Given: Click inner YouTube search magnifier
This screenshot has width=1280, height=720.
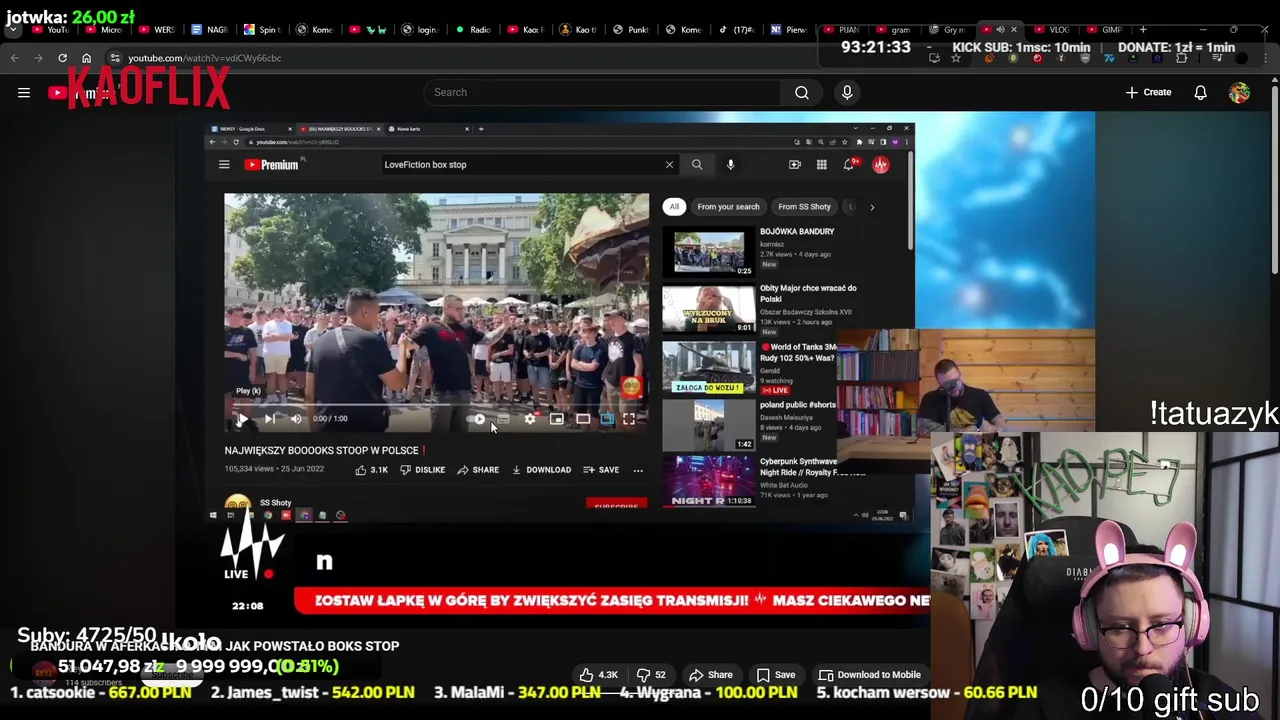Looking at the screenshot, I should 697,165.
